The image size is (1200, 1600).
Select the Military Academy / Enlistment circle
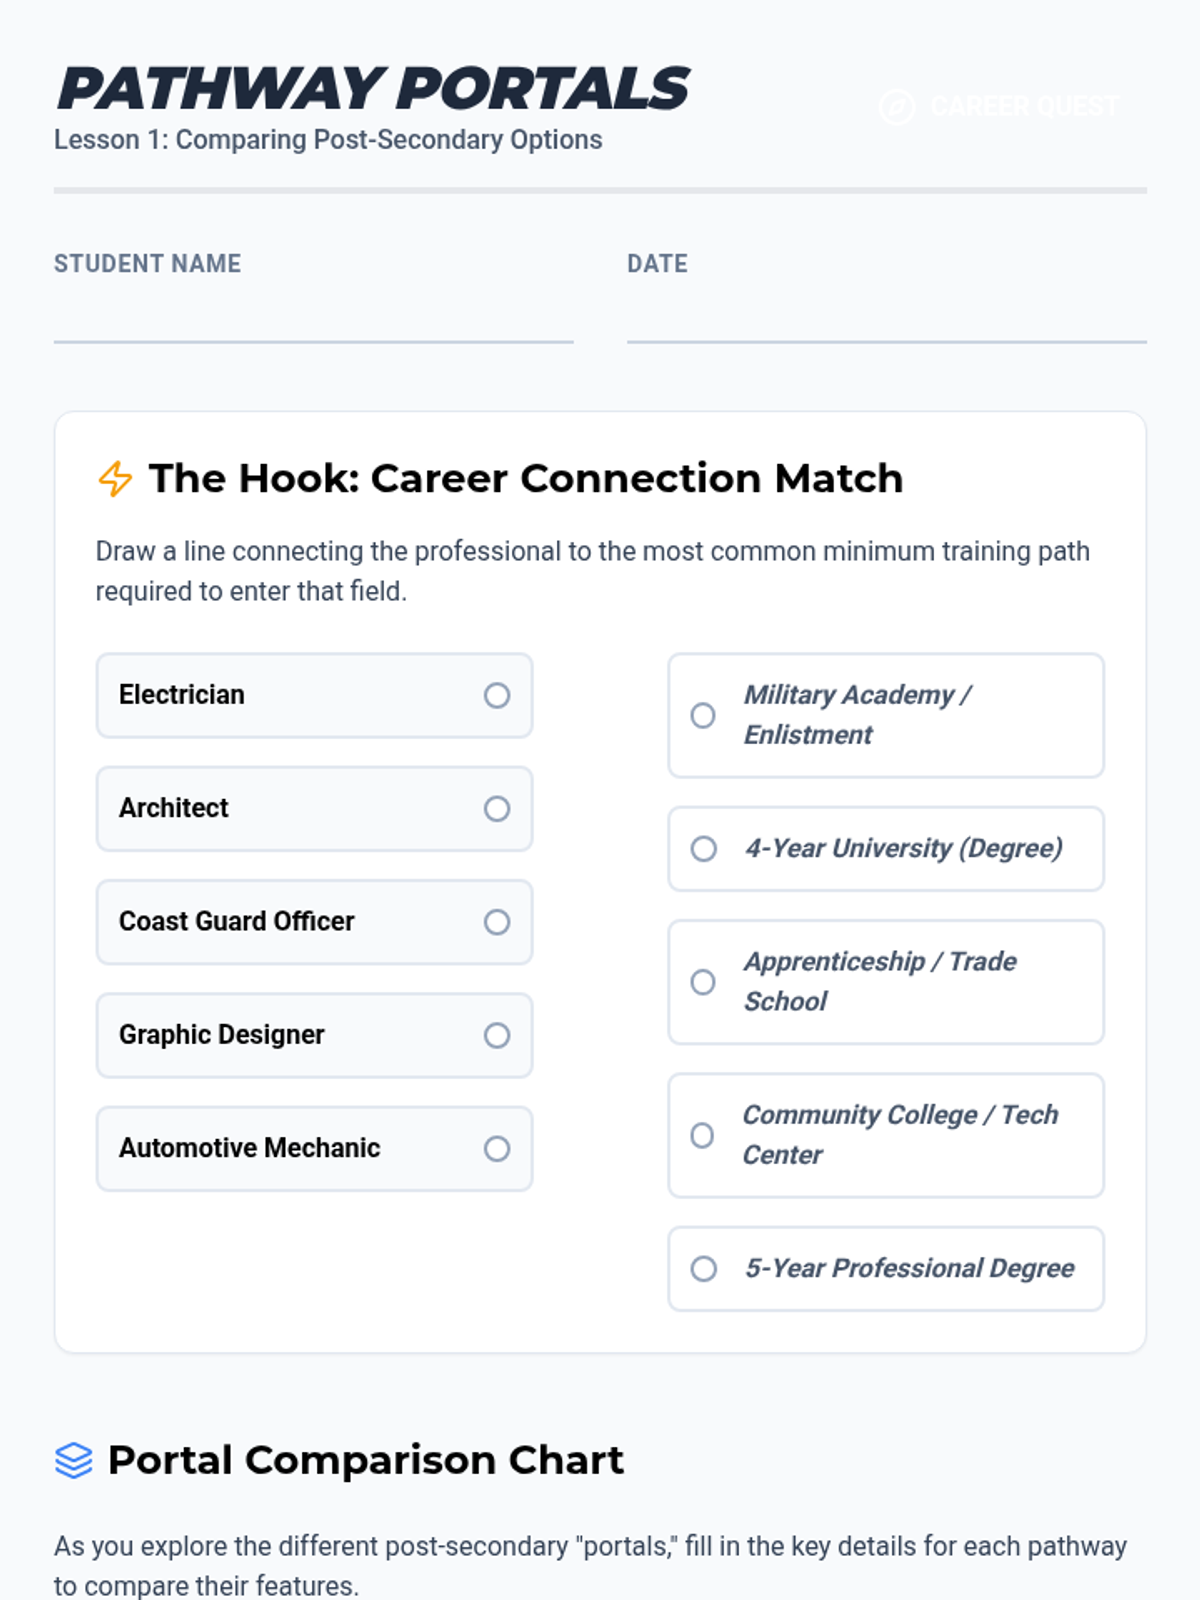click(703, 716)
